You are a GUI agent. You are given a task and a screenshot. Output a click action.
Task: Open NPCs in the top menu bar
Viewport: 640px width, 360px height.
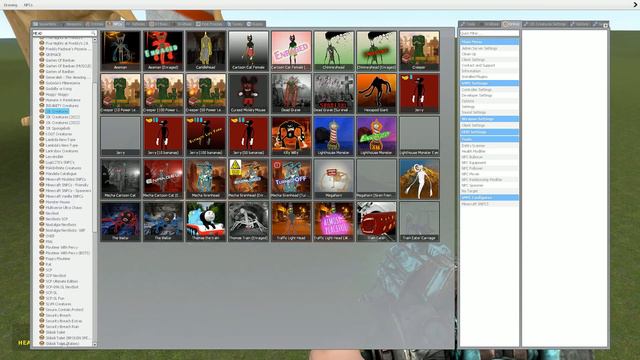tap(28, 5)
